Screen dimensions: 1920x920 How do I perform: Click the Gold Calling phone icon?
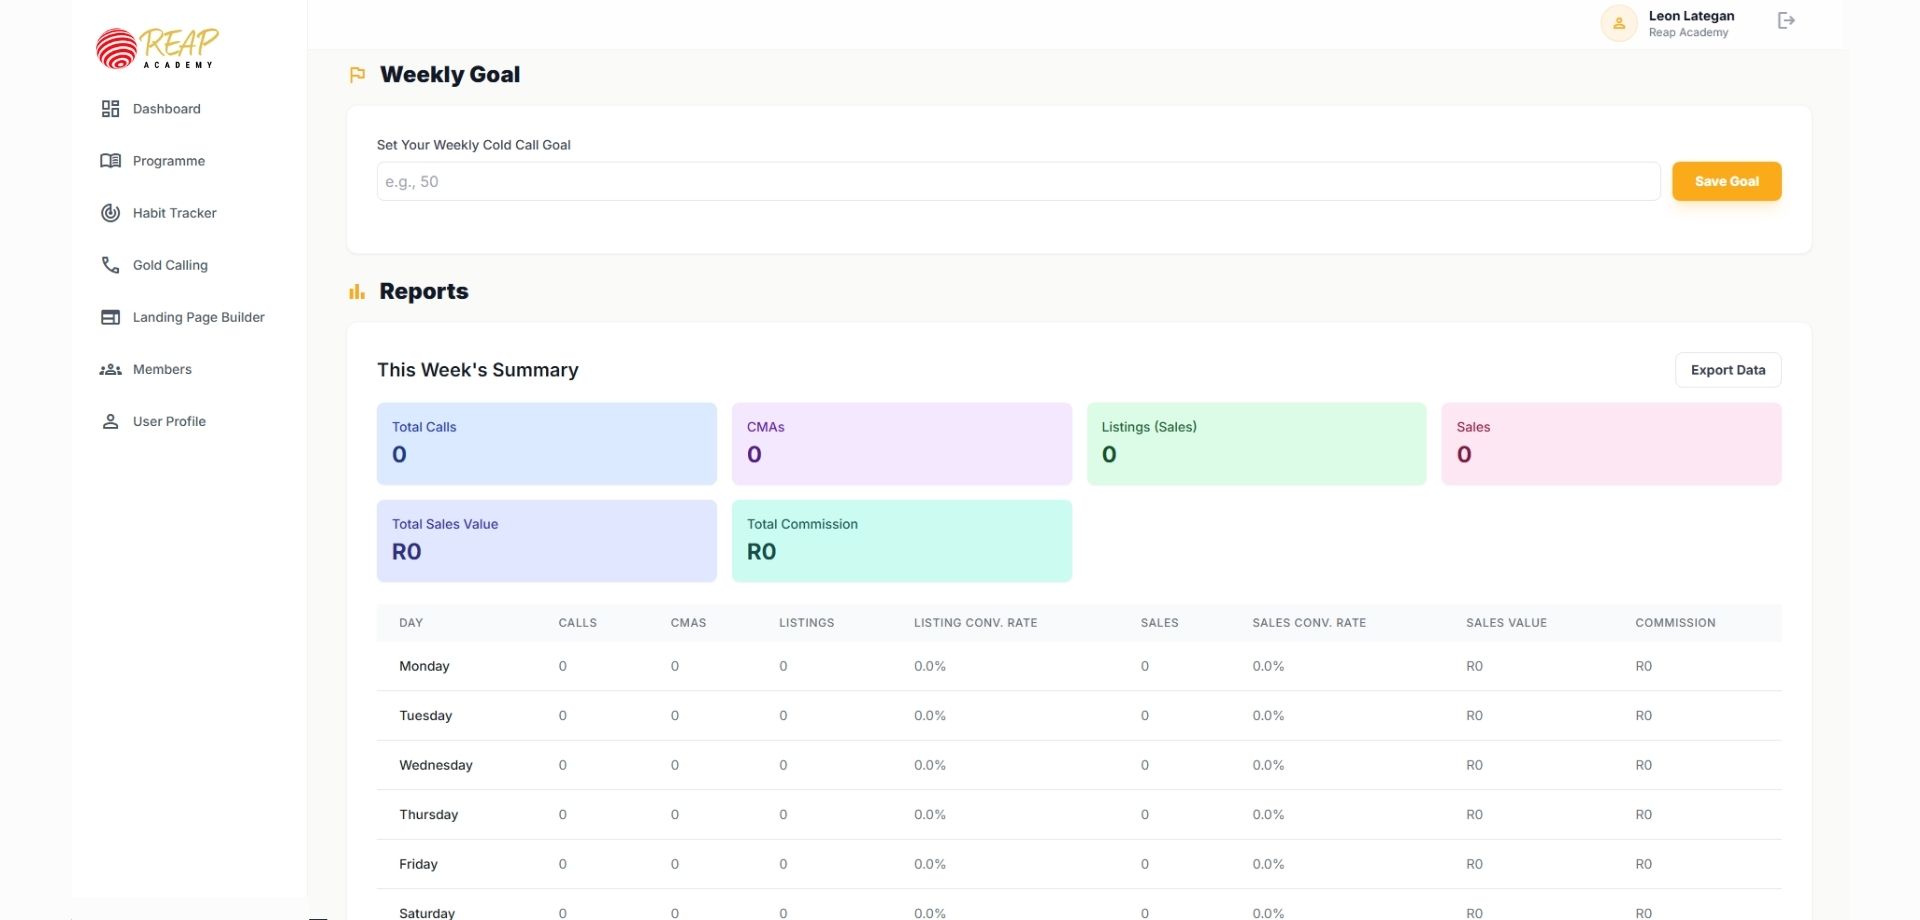click(x=110, y=265)
